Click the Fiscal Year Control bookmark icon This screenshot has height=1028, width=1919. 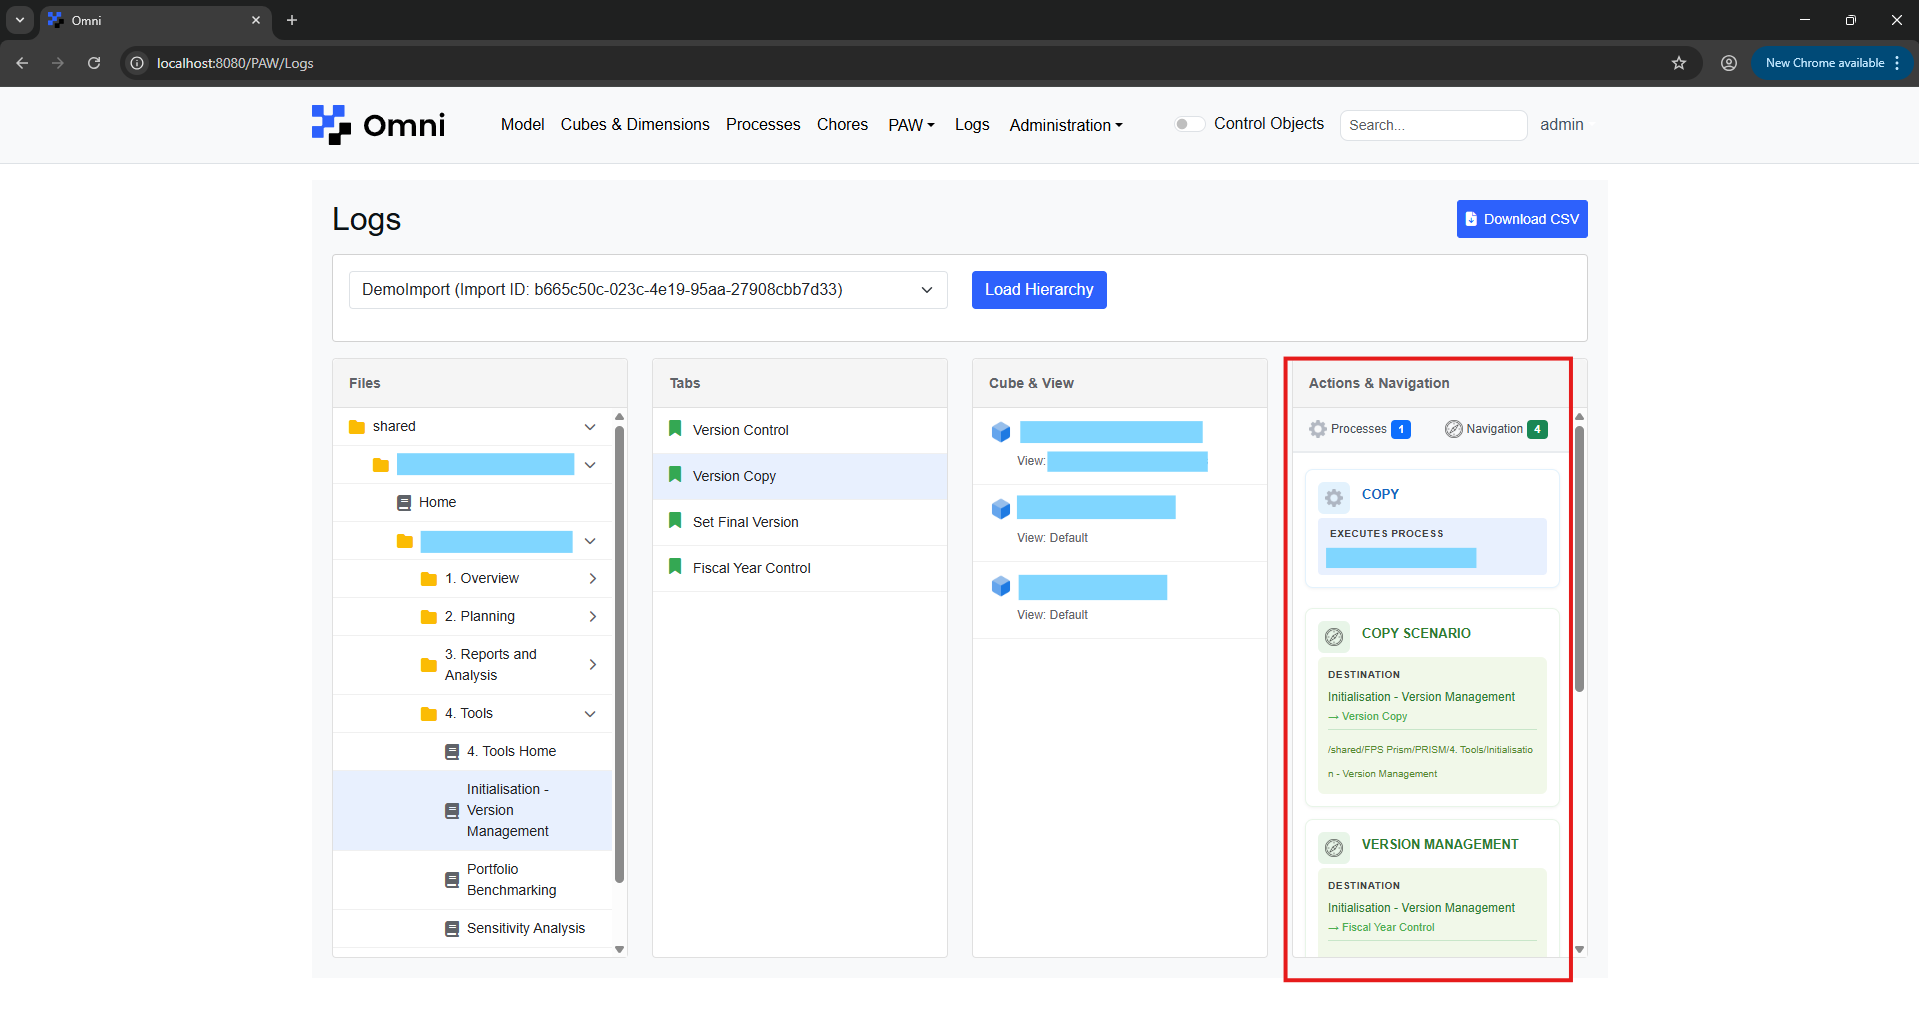(675, 567)
